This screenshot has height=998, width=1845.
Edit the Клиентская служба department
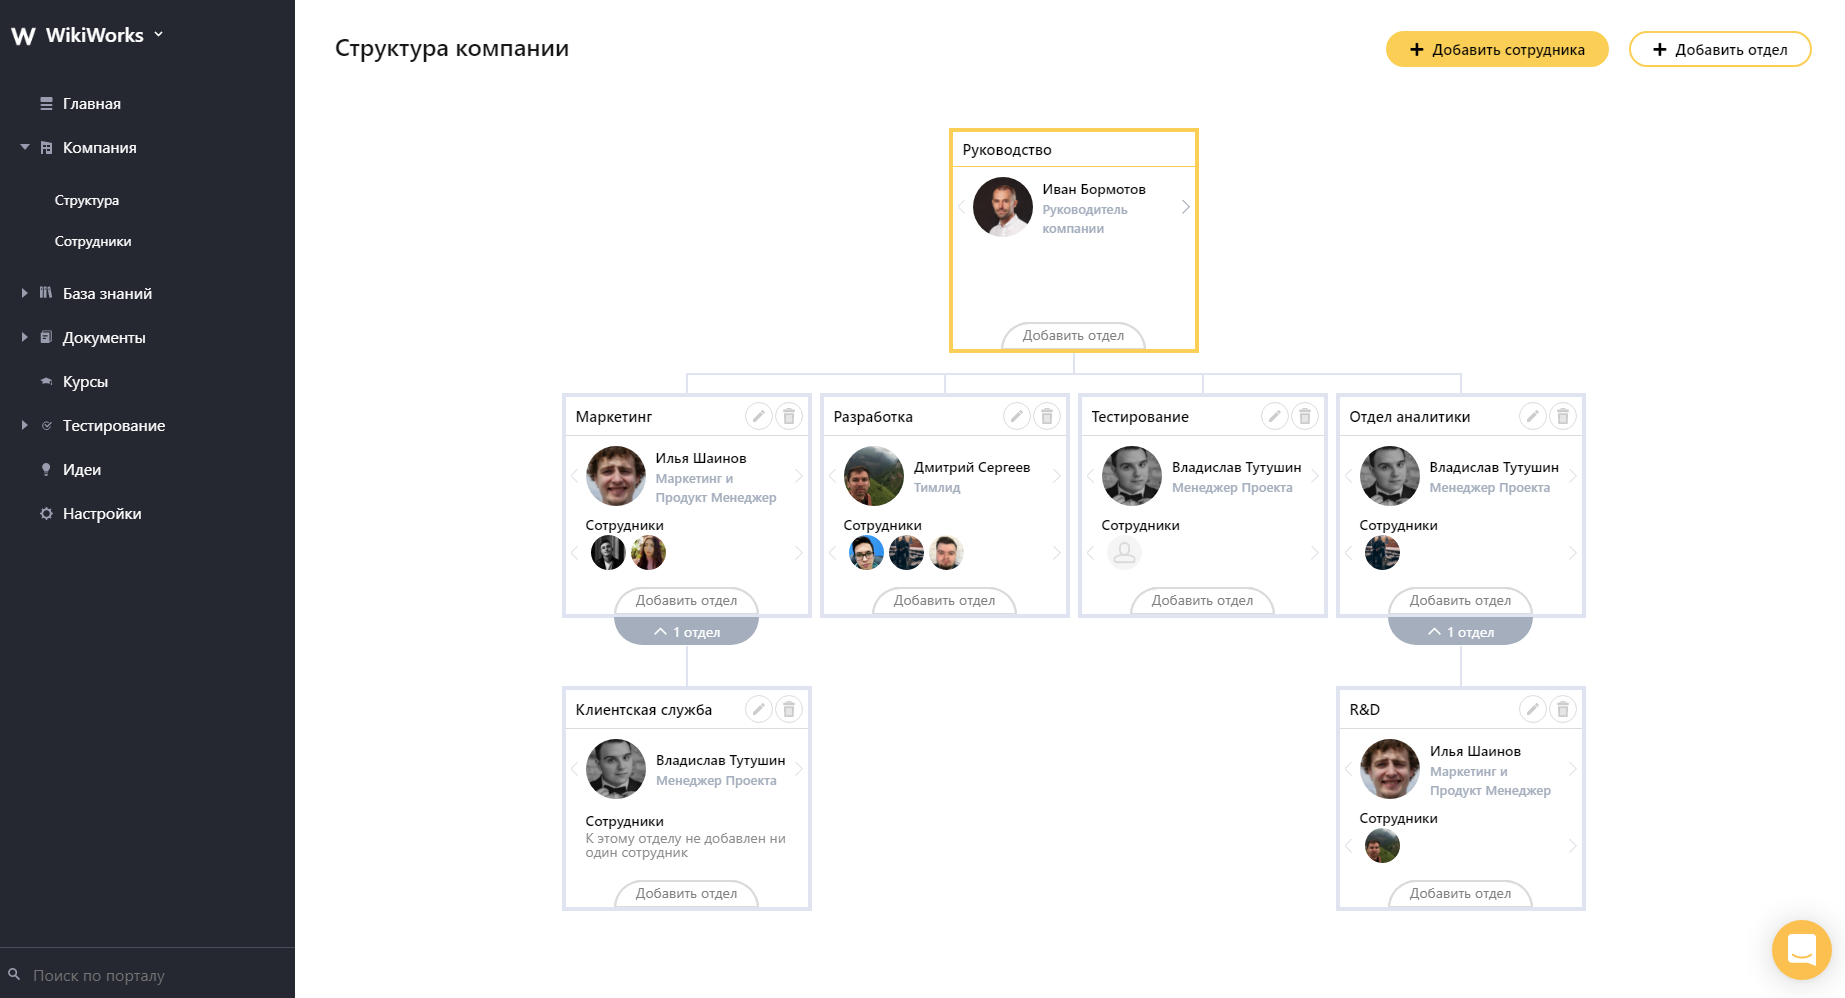pos(759,709)
